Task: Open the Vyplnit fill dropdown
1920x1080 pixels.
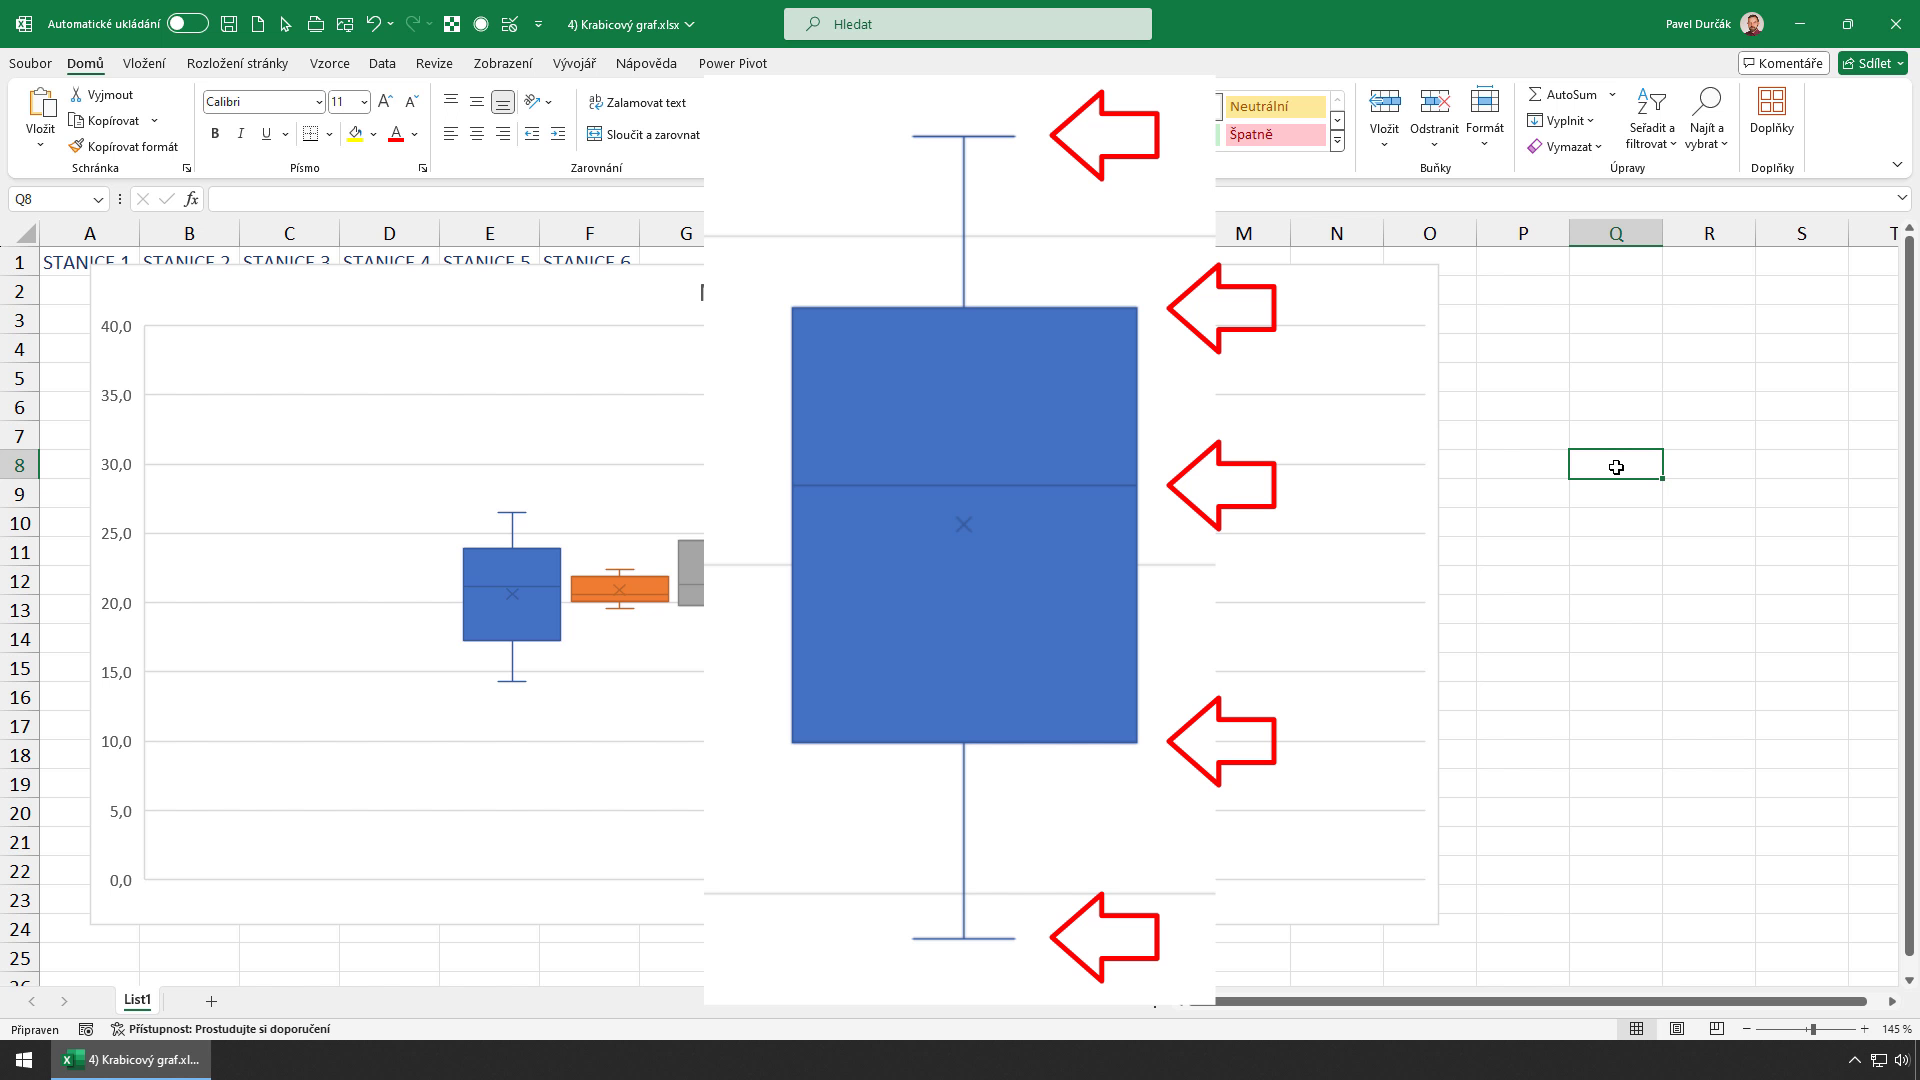Action: click(1560, 121)
